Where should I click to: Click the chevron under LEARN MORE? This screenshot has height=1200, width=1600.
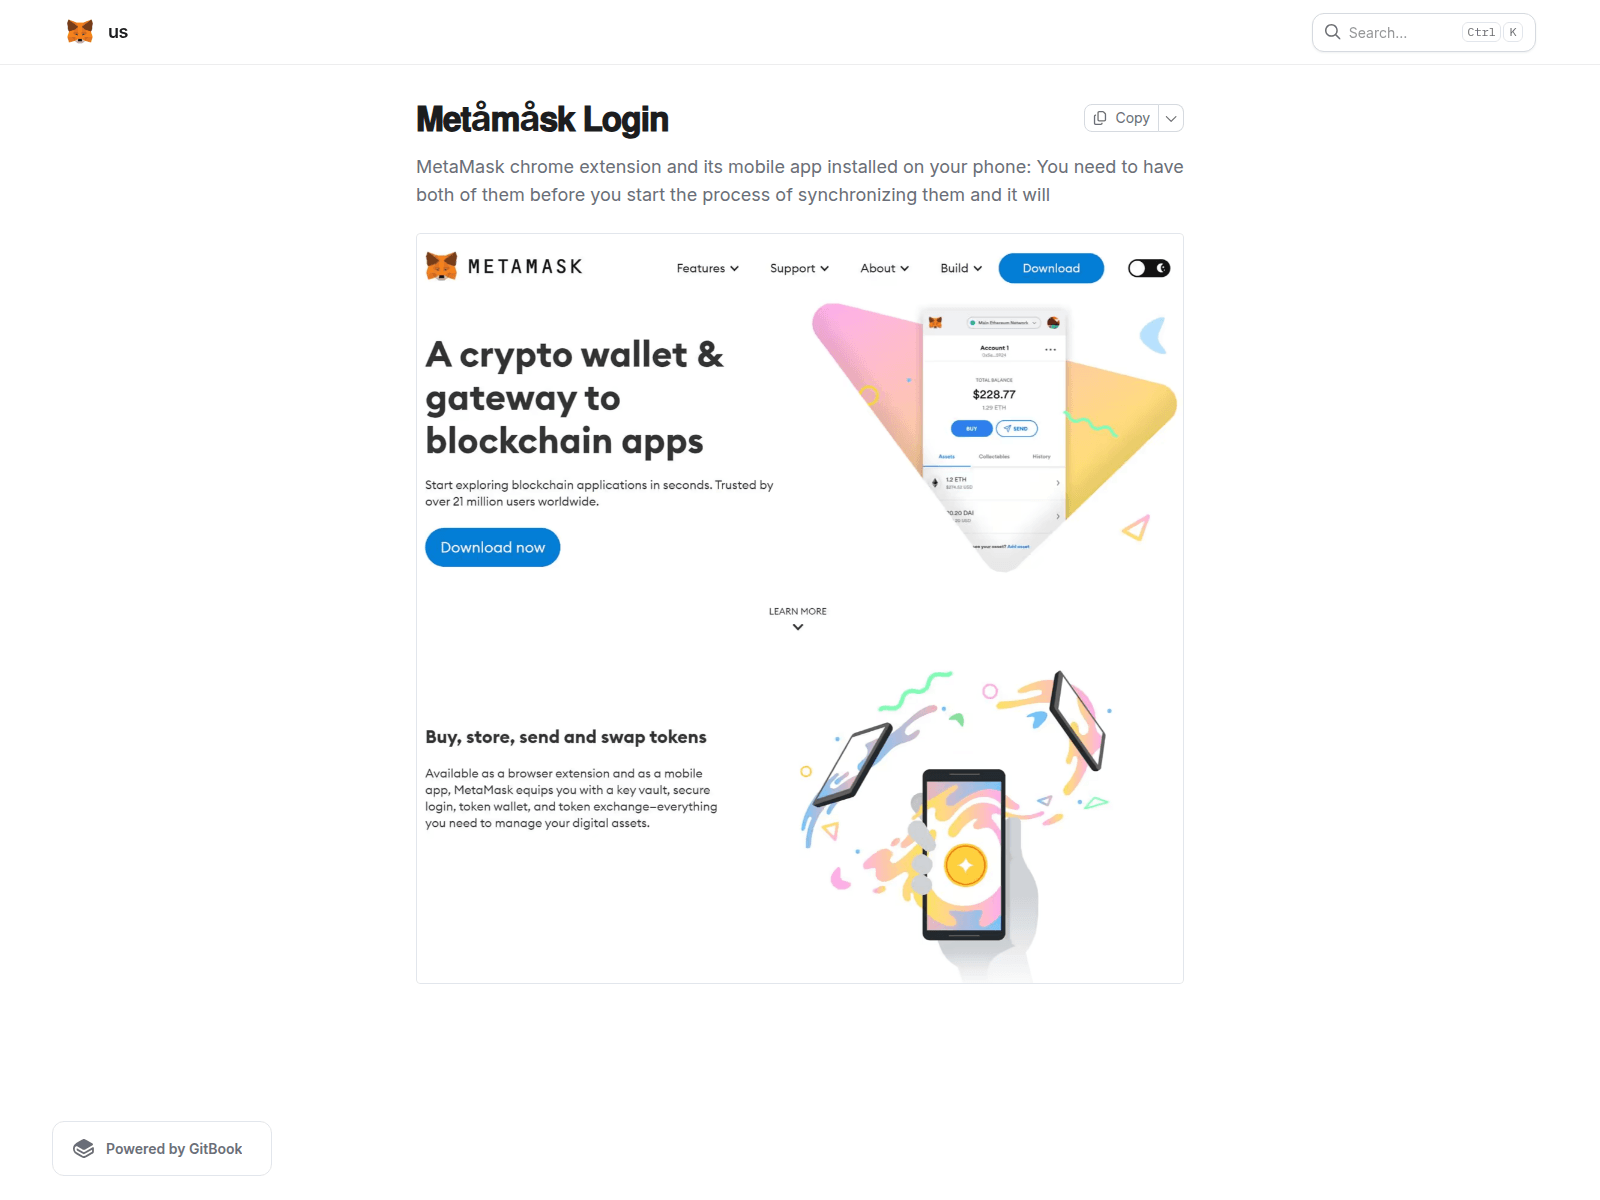[798, 627]
